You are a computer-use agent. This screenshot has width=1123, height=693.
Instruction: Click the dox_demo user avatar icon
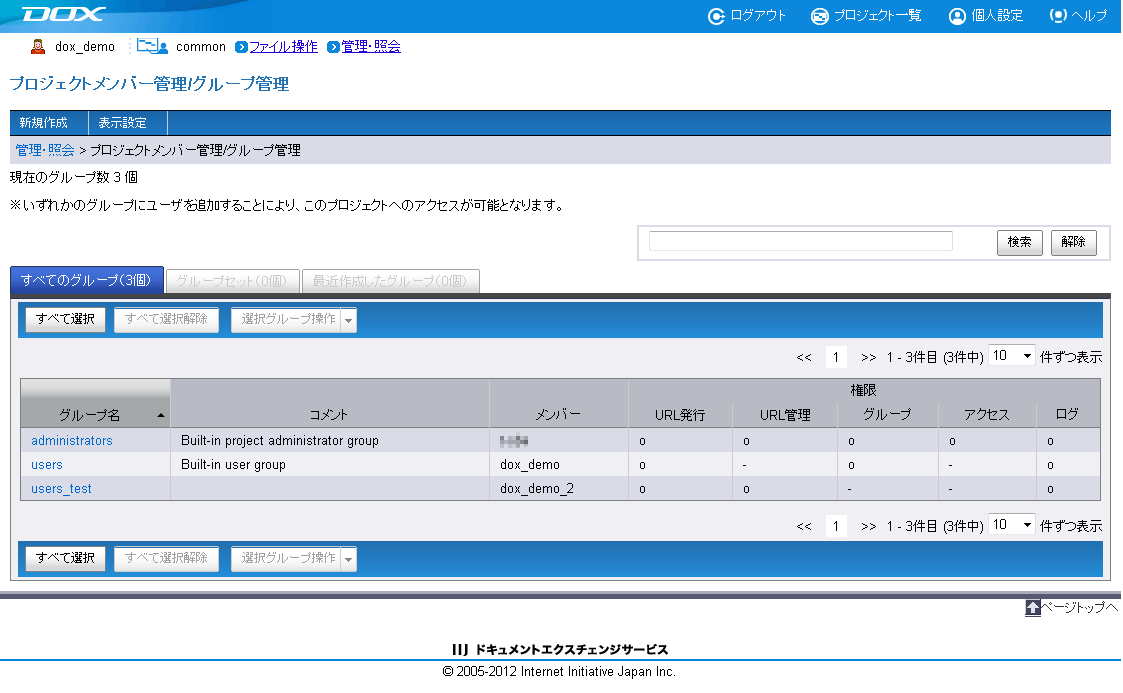click(38, 46)
